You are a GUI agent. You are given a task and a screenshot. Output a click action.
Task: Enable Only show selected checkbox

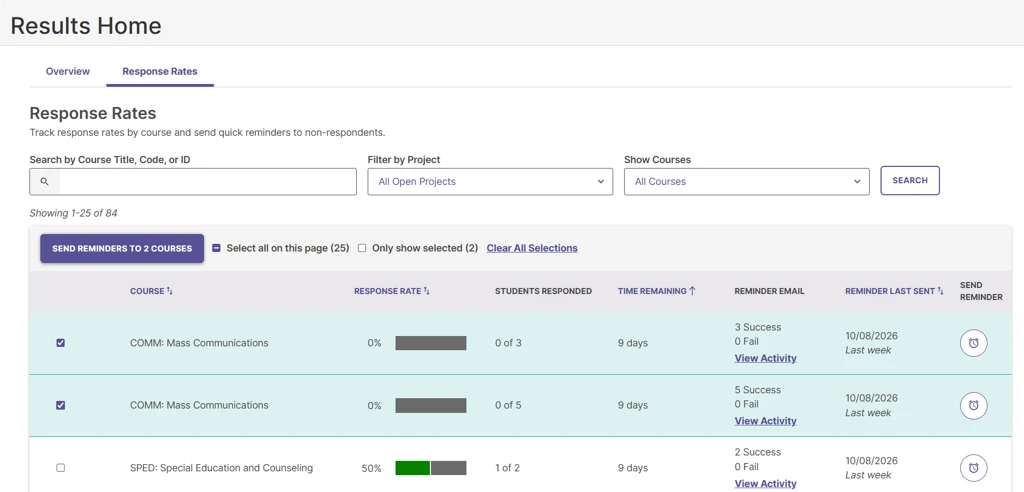(362, 248)
